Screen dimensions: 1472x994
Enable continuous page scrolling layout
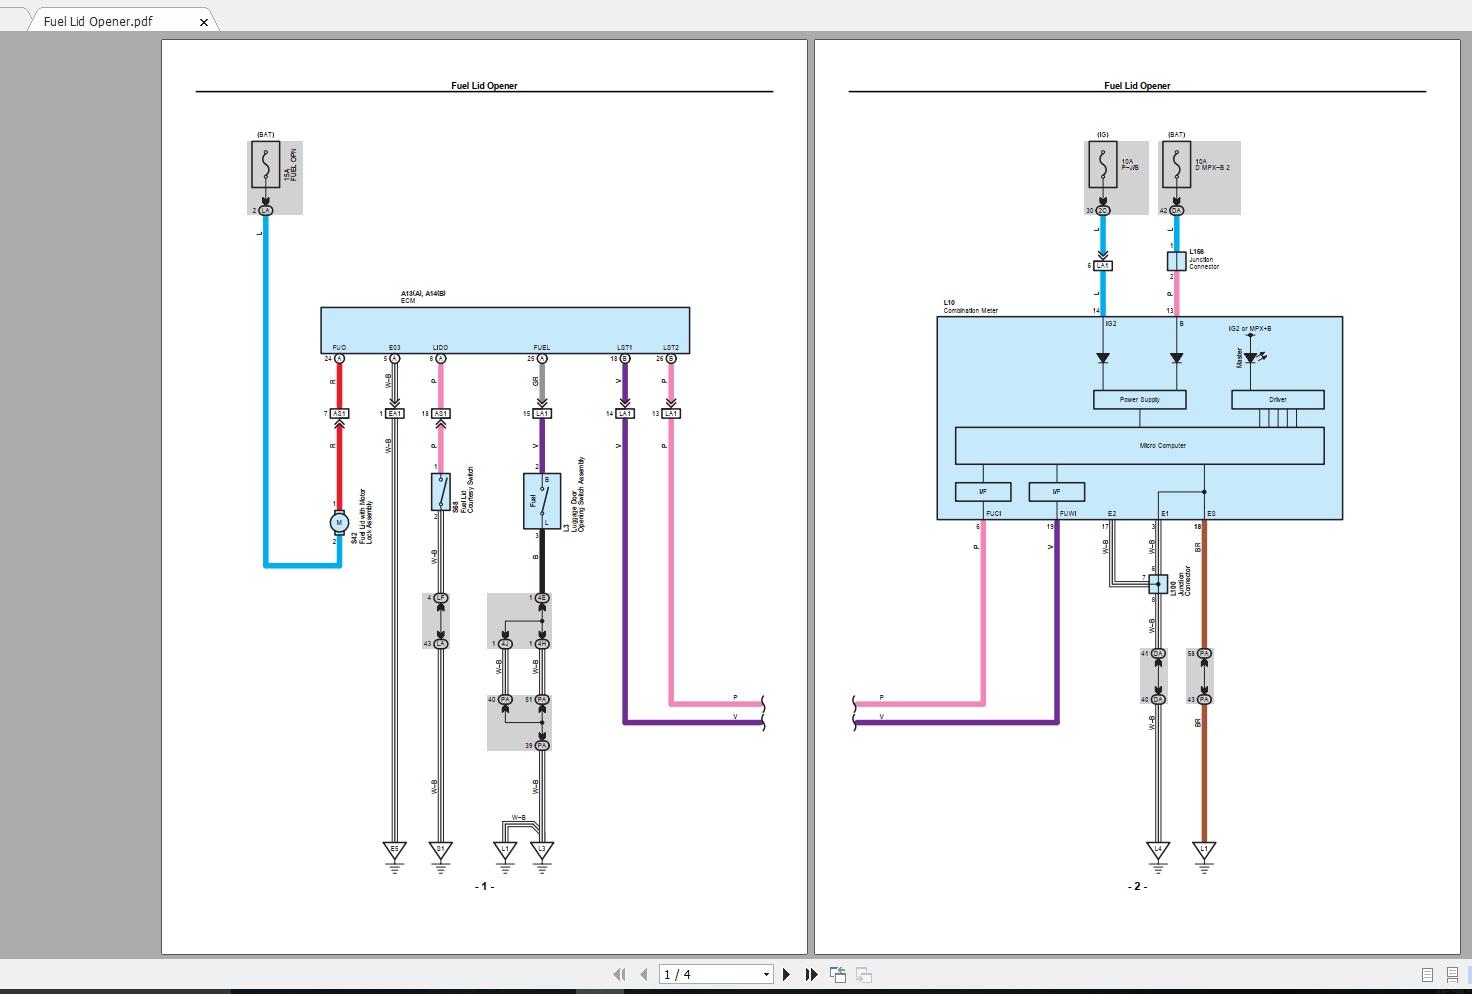tap(1452, 973)
